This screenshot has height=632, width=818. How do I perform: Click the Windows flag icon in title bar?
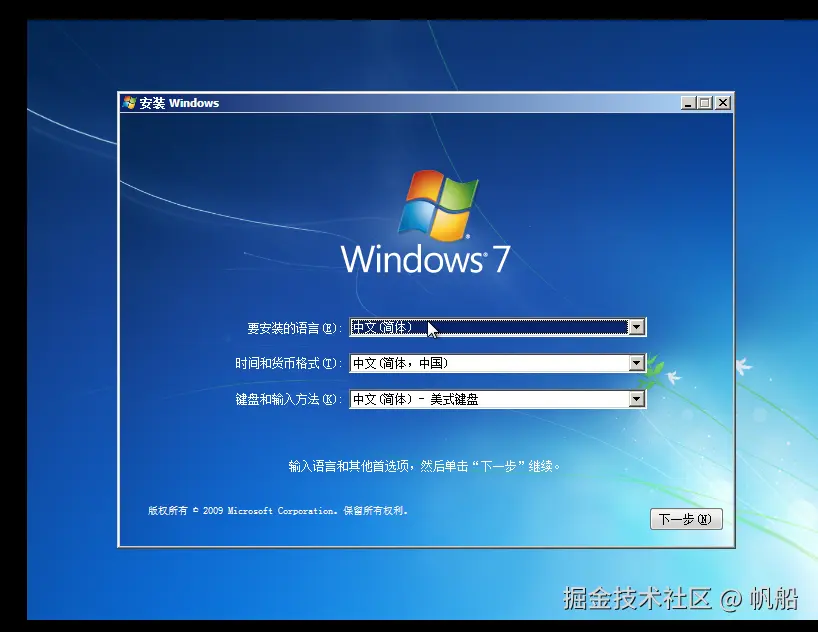pyautogui.click(x=129, y=103)
